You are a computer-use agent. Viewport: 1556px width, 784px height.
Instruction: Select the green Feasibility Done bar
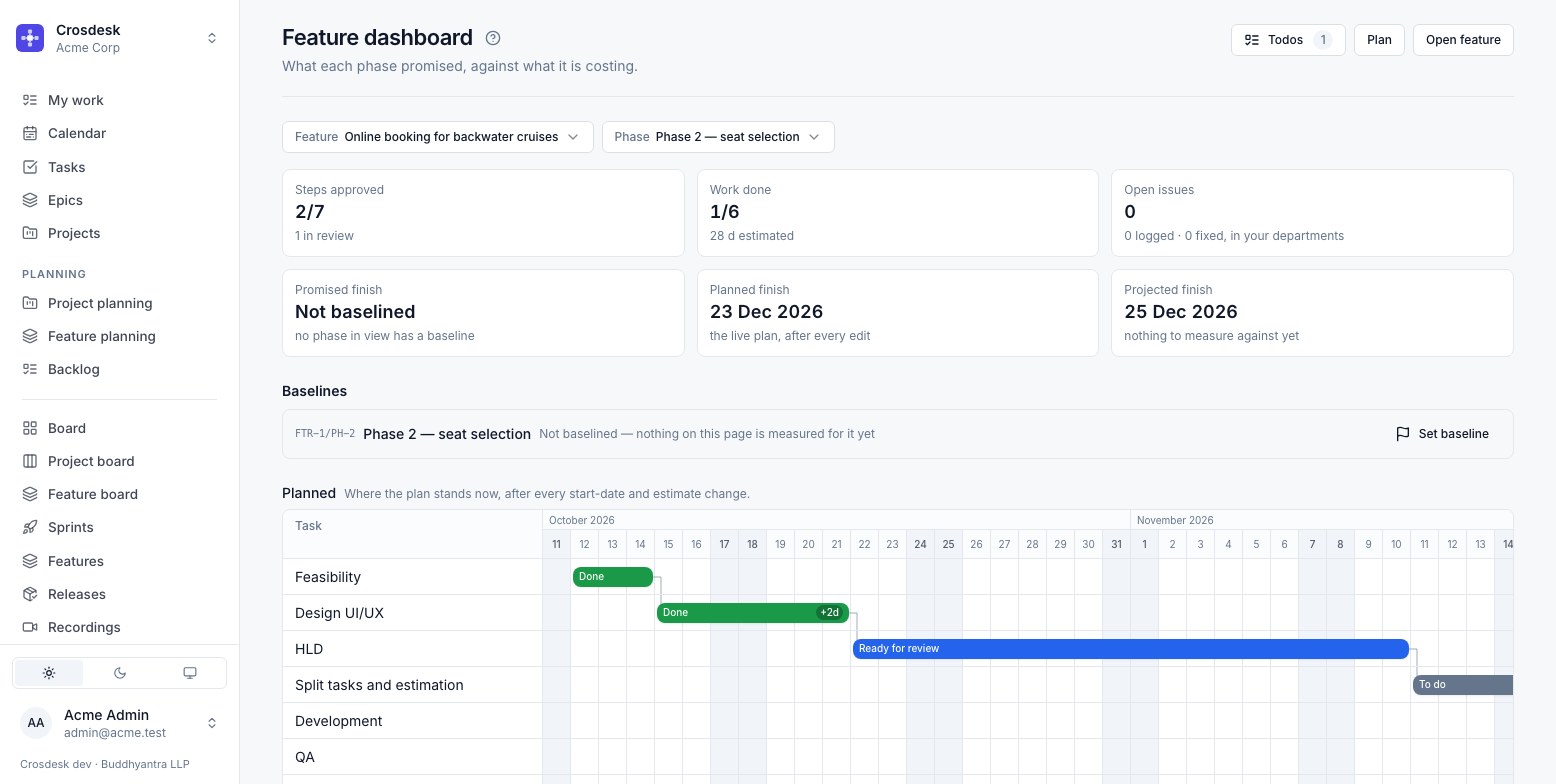click(613, 577)
